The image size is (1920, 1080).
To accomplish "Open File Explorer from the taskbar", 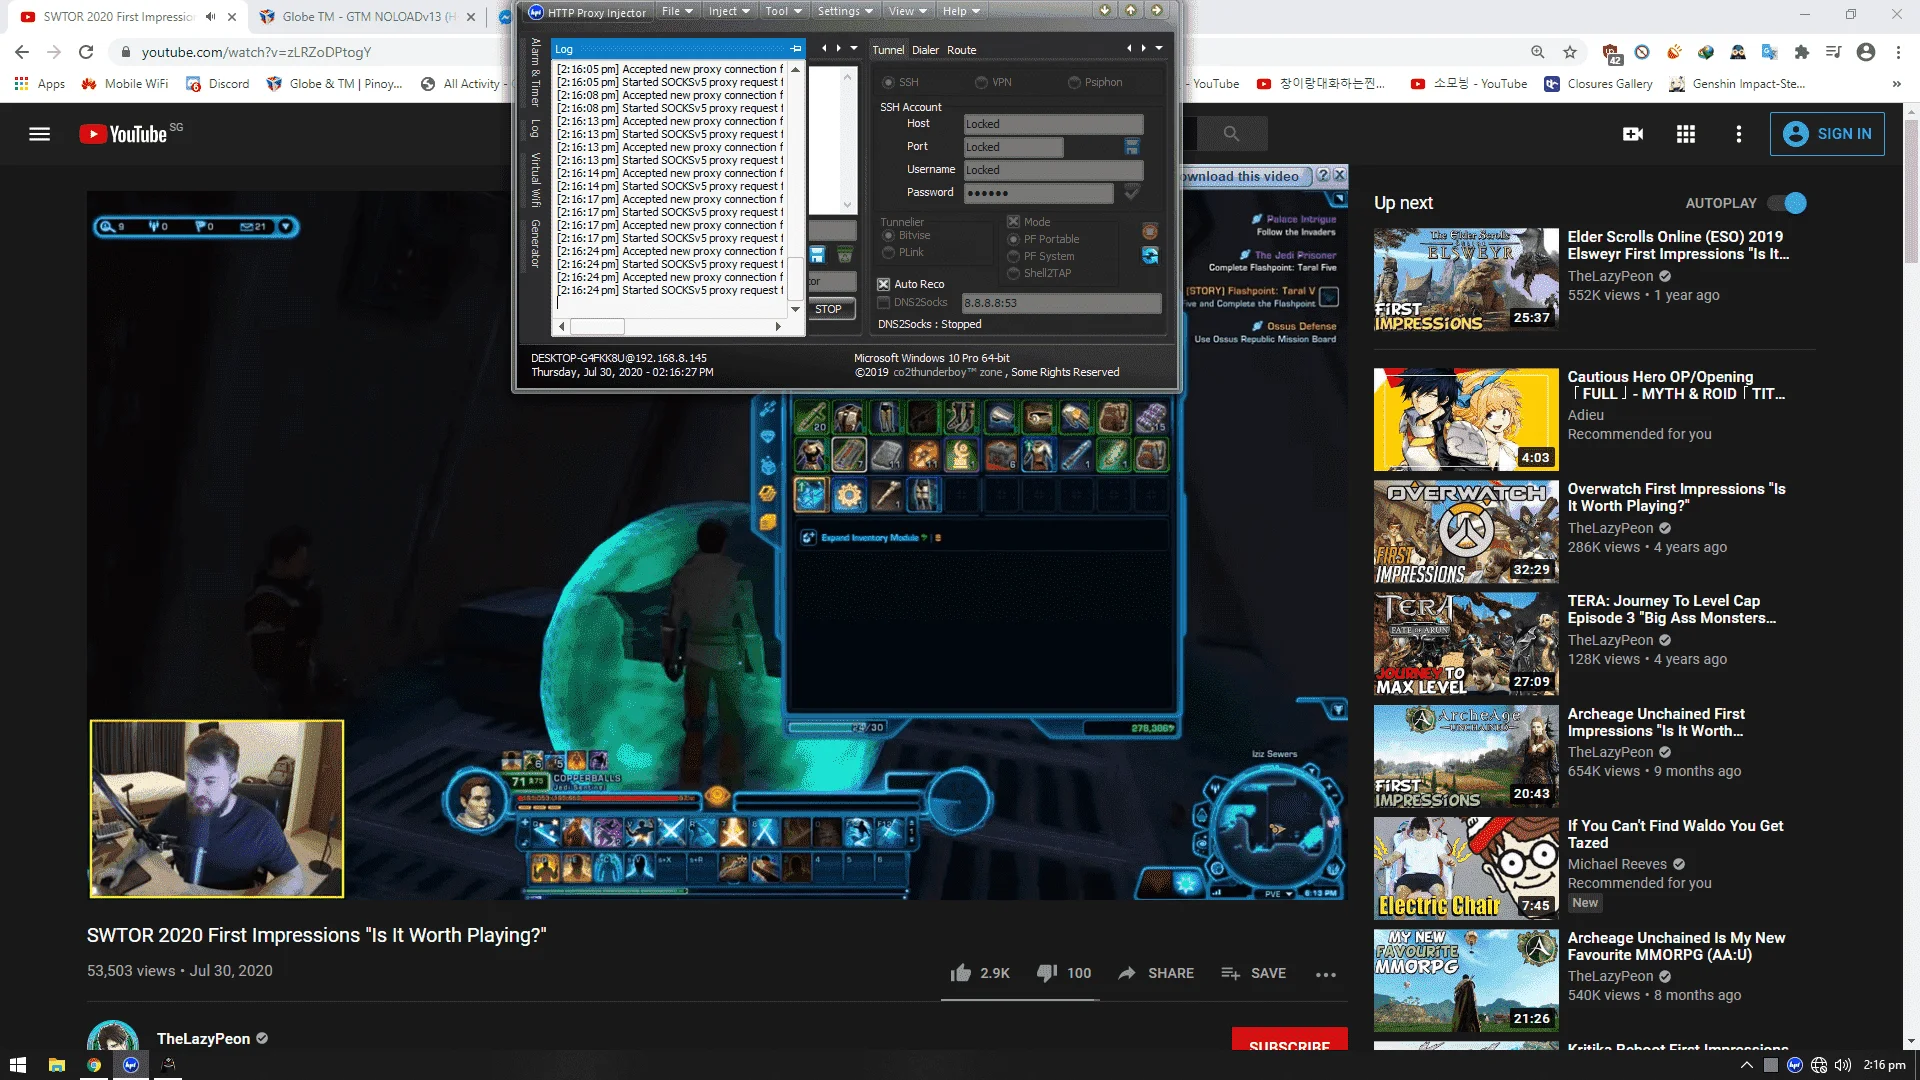I will [x=57, y=1065].
